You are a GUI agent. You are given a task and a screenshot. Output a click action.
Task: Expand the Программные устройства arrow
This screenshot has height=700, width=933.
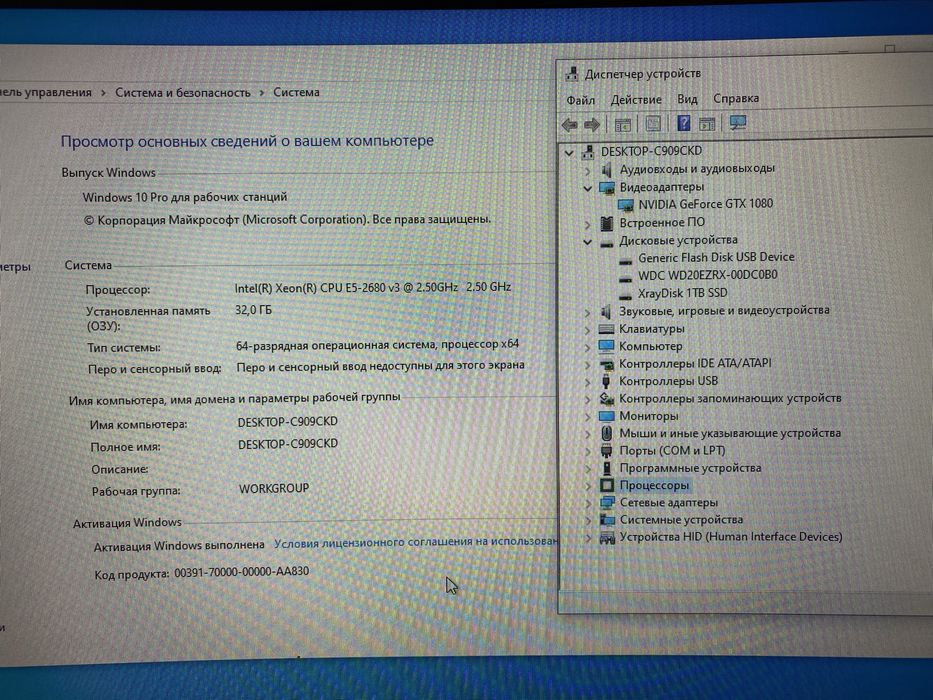click(588, 469)
